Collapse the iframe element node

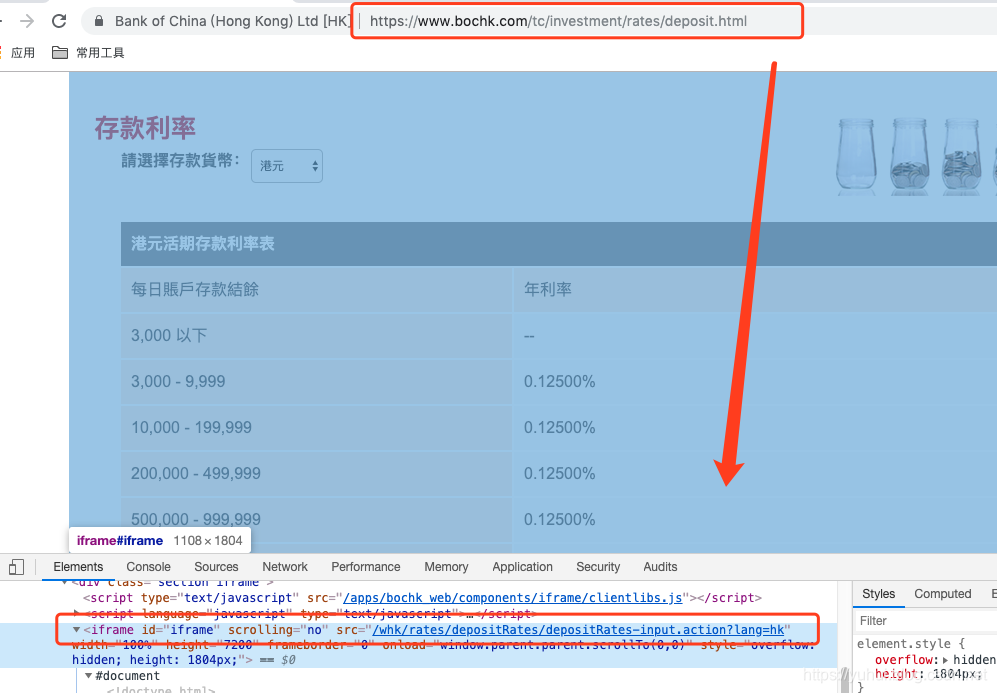click(76, 630)
